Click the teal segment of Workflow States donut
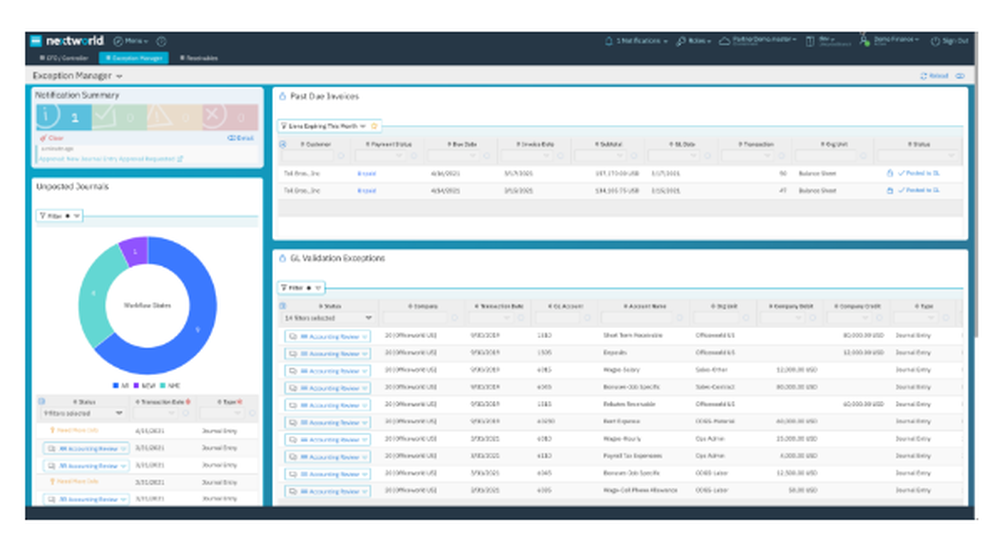The image size is (1000, 535). point(94,293)
